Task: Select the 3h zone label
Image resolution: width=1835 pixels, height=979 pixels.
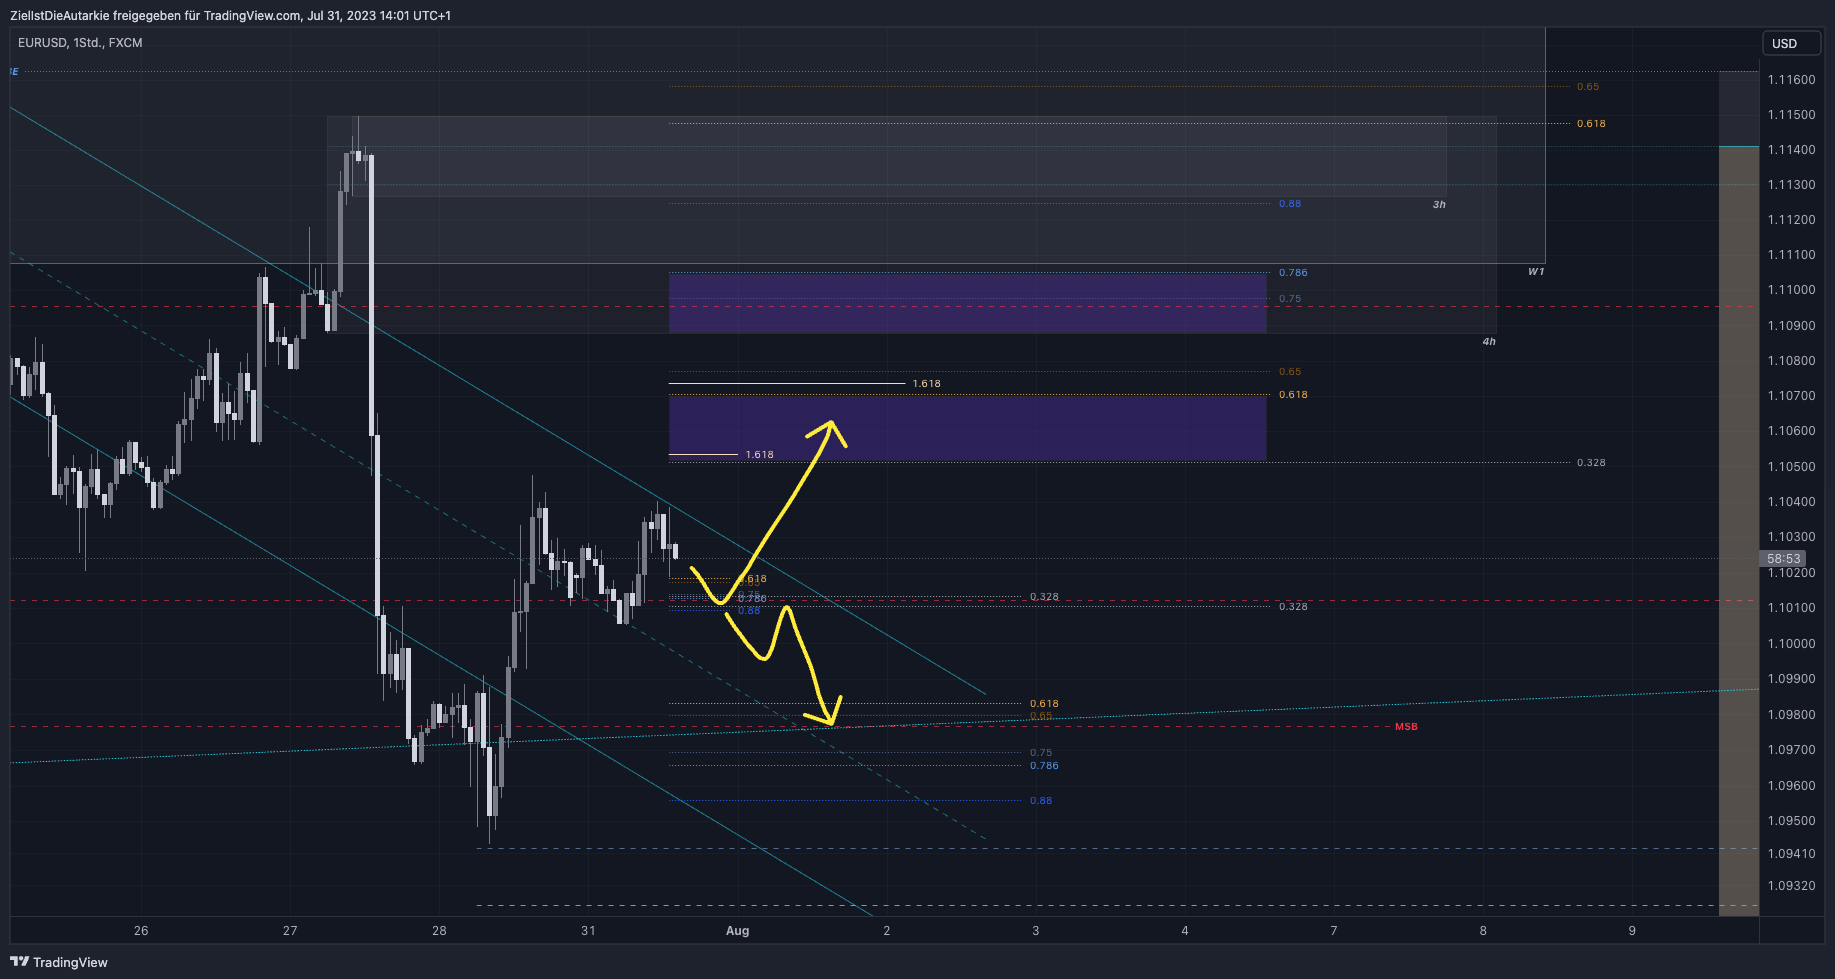Action: coord(1439,204)
